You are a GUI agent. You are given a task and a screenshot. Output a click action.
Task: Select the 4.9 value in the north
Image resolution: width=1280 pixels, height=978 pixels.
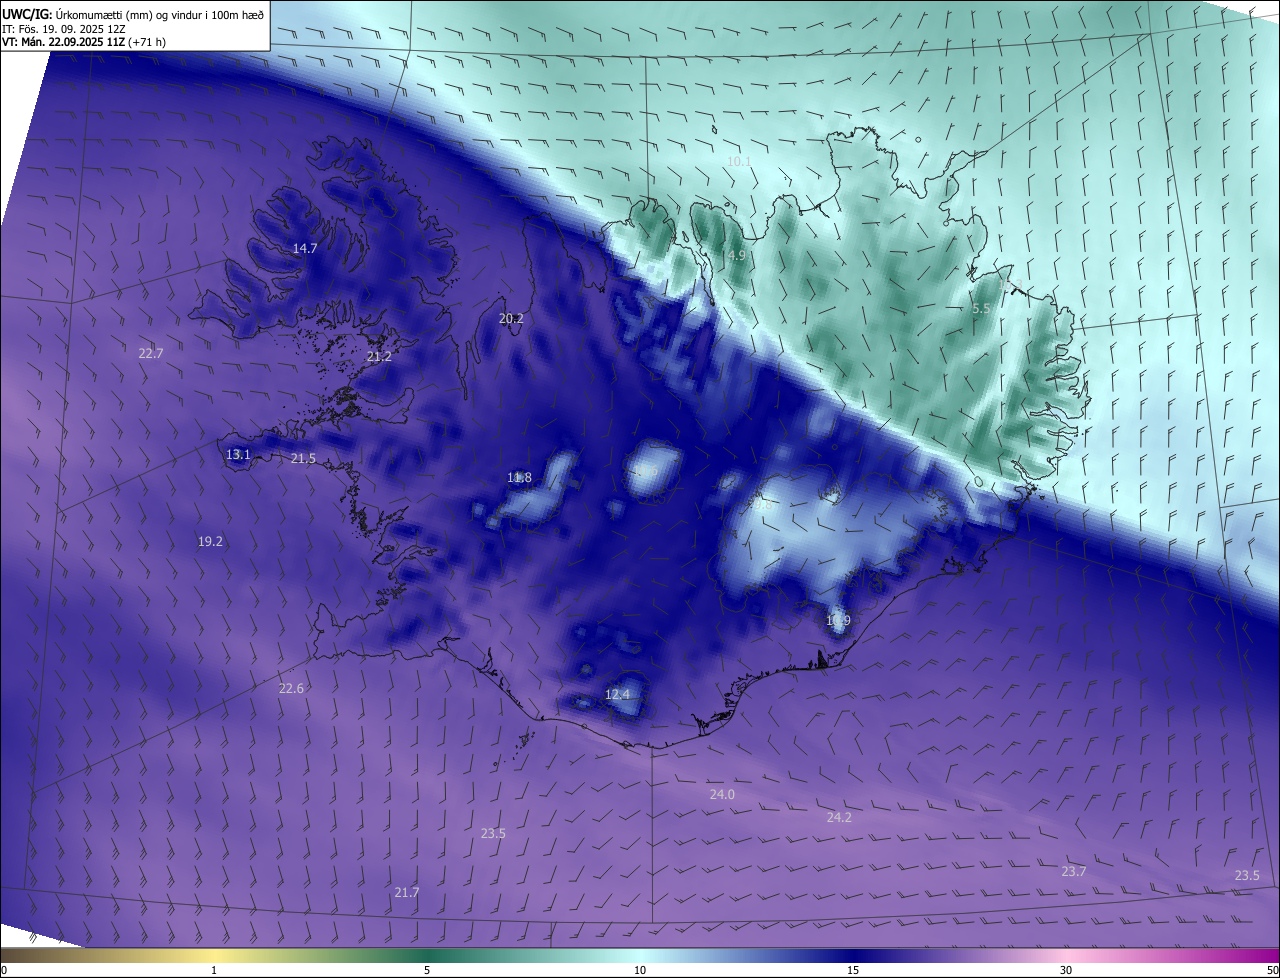[737, 256]
